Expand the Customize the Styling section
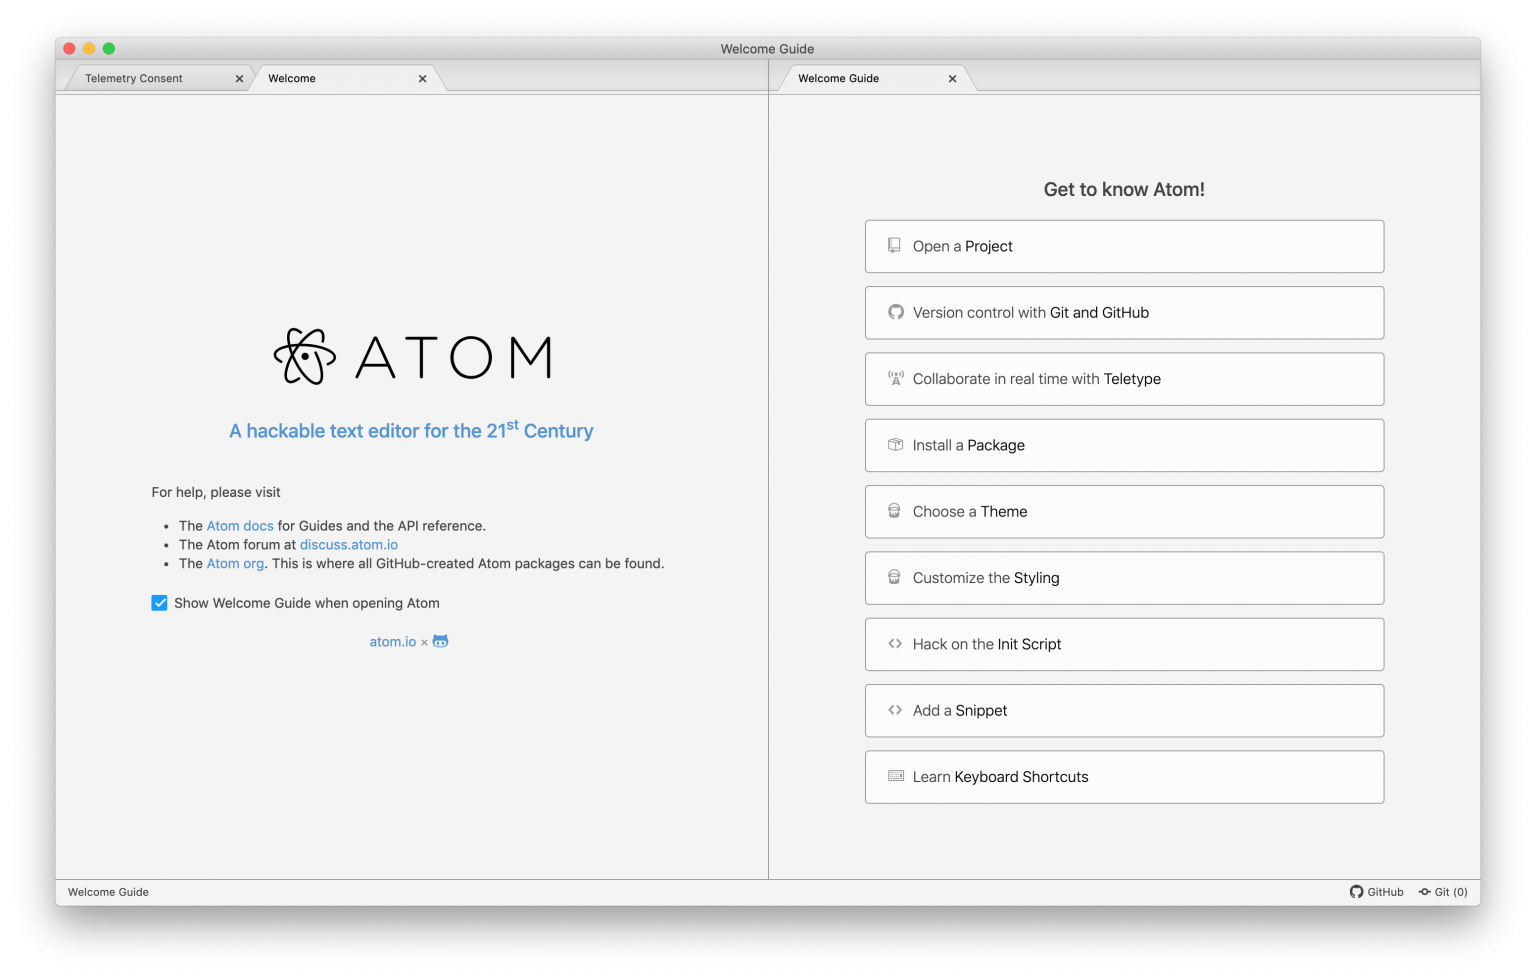The height and width of the screenshot is (979, 1536). coord(1123,578)
